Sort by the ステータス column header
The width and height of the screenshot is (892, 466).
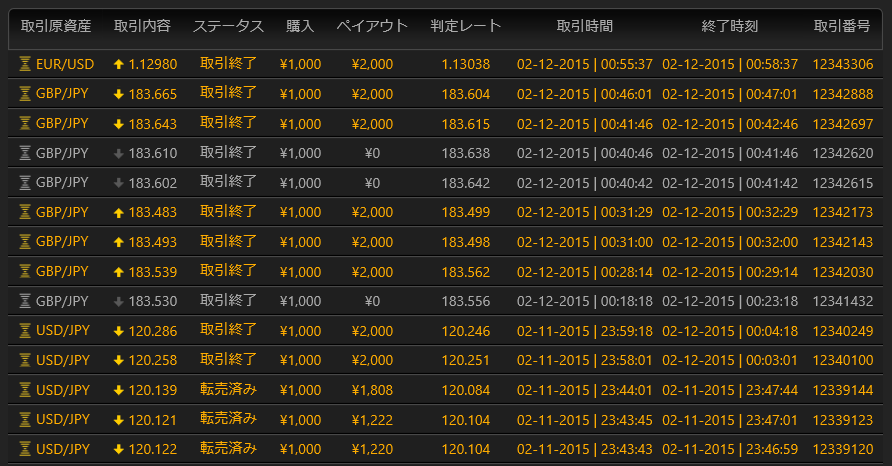[x=228, y=26]
